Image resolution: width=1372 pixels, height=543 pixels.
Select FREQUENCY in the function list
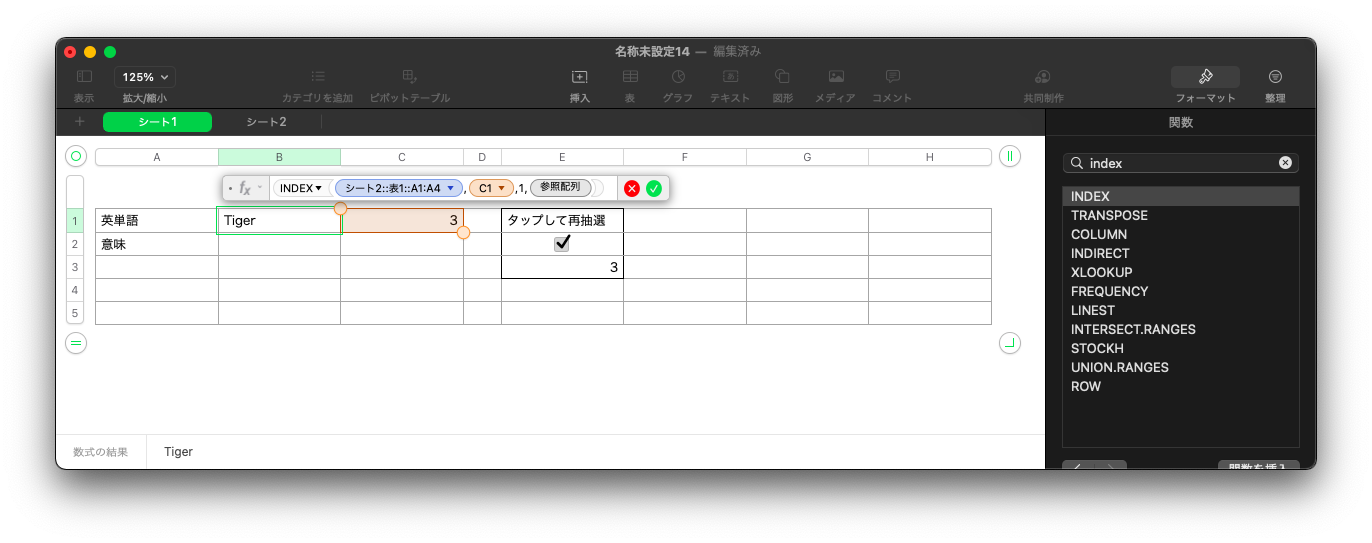(x=1180, y=291)
